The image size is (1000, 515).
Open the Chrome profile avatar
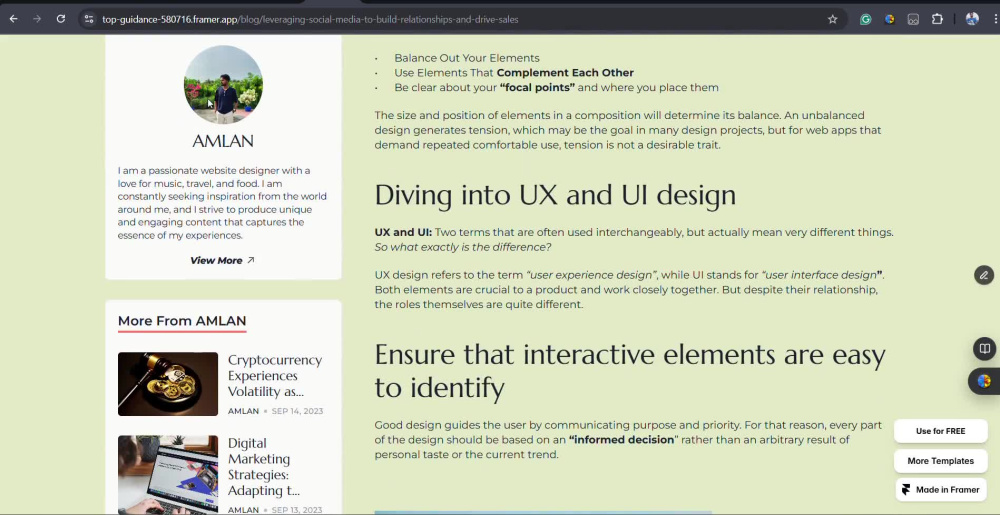(972, 19)
